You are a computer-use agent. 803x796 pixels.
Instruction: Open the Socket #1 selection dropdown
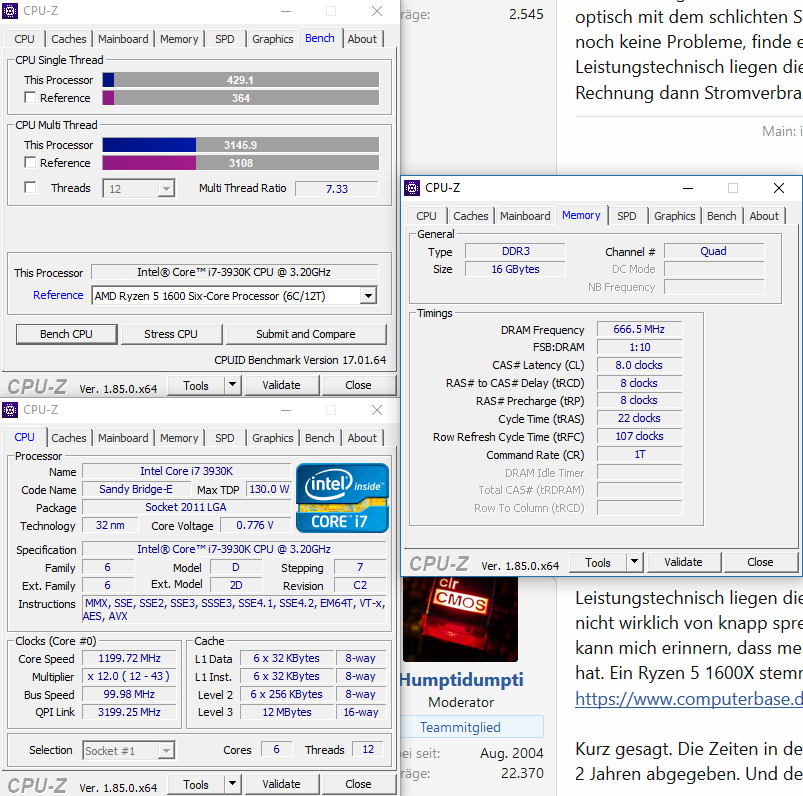coord(129,750)
